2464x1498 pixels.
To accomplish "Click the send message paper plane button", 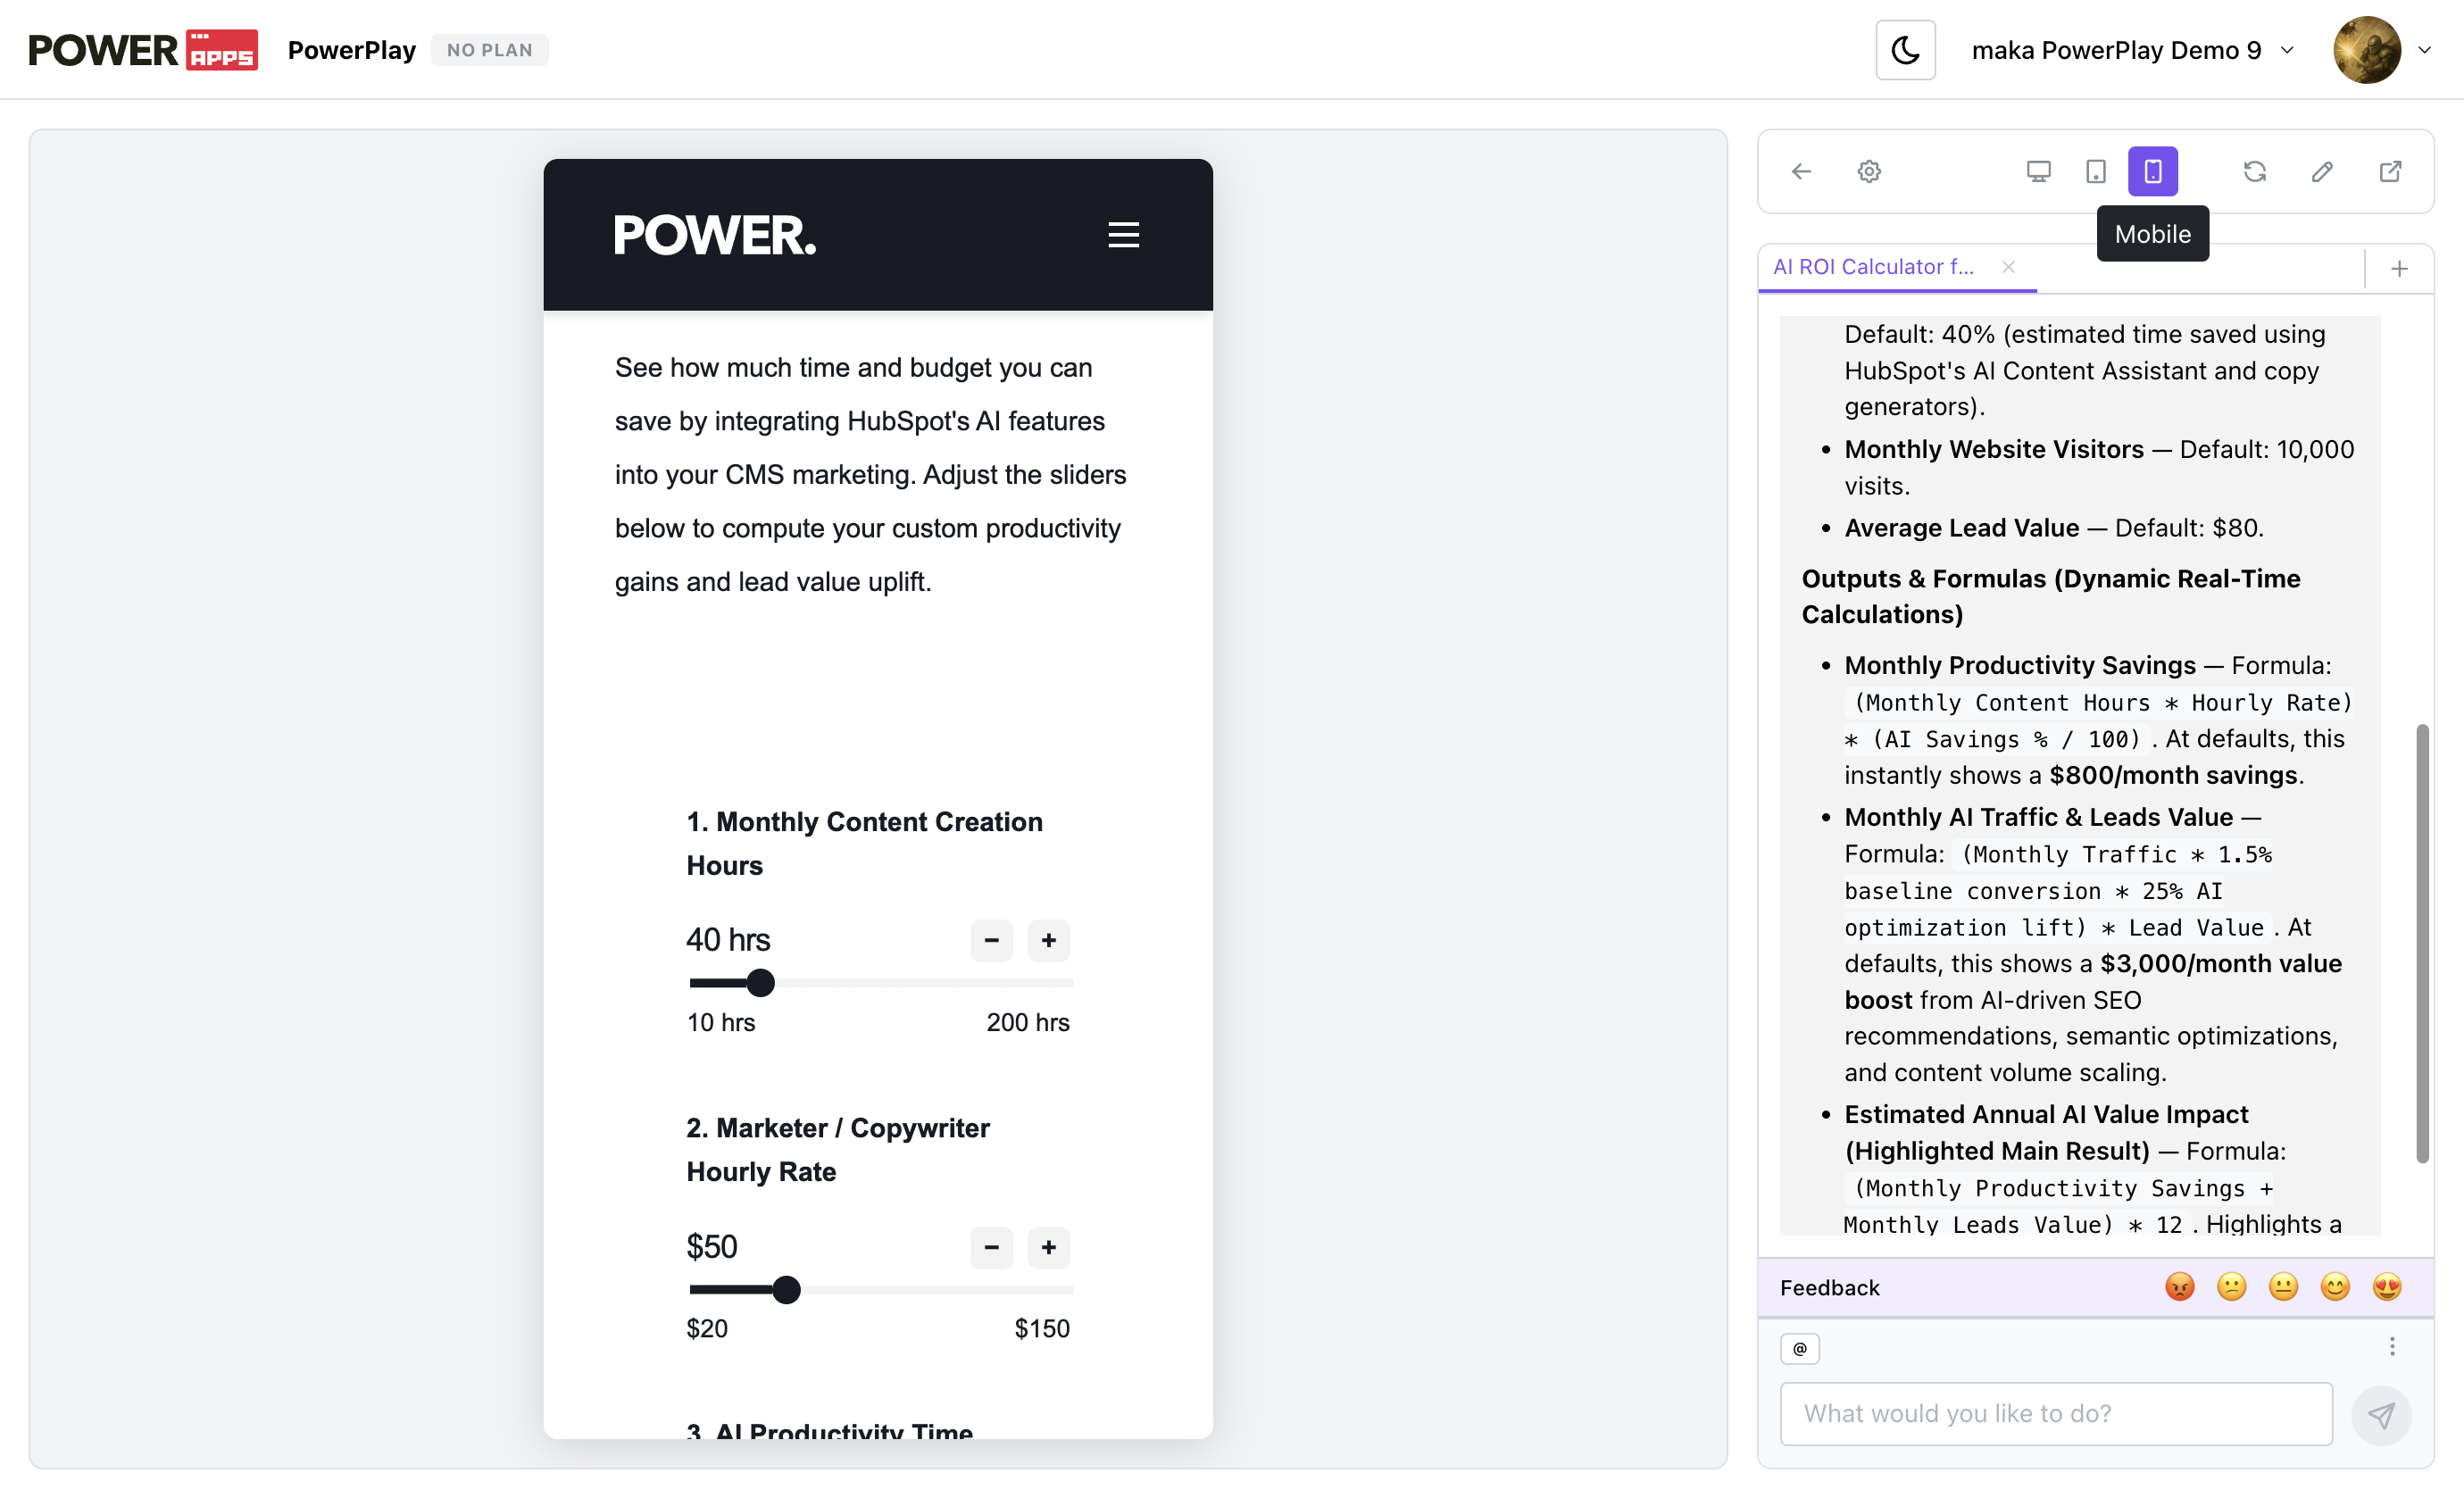I will (x=2382, y=1415).
